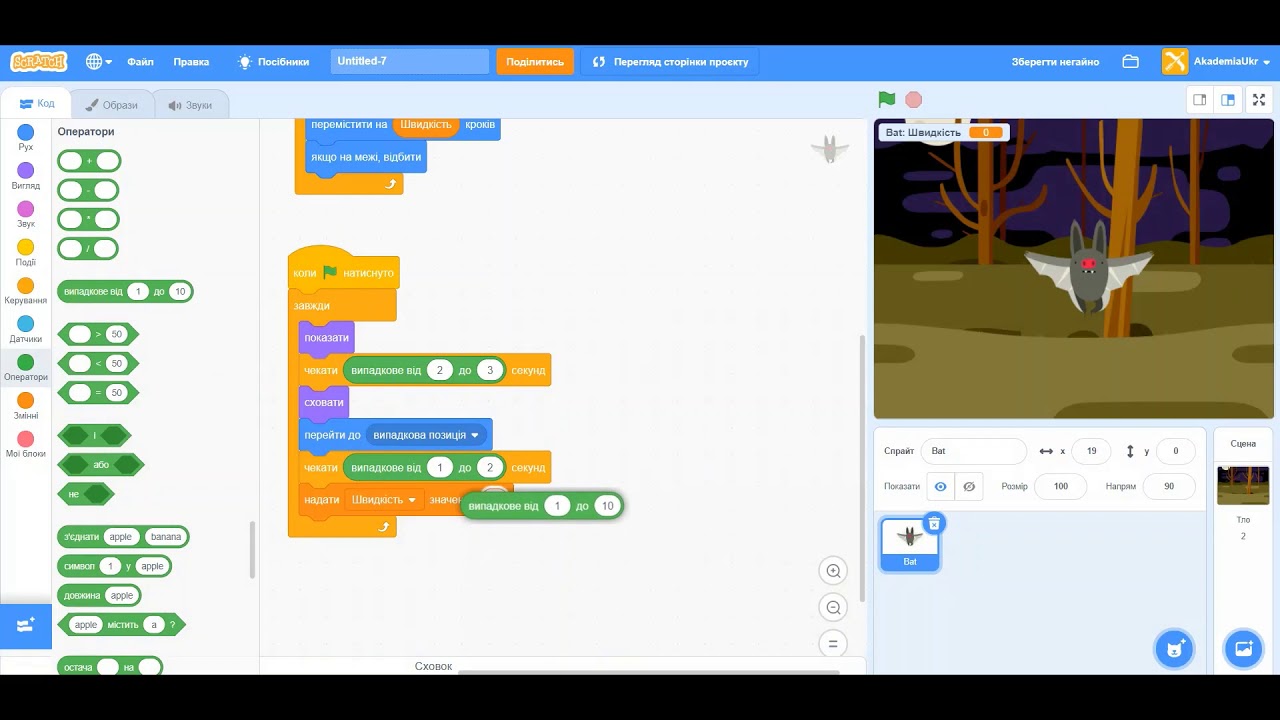Click the Напрям value field
Viewport: 1280px width, 720px height.
coord(1169,487)
